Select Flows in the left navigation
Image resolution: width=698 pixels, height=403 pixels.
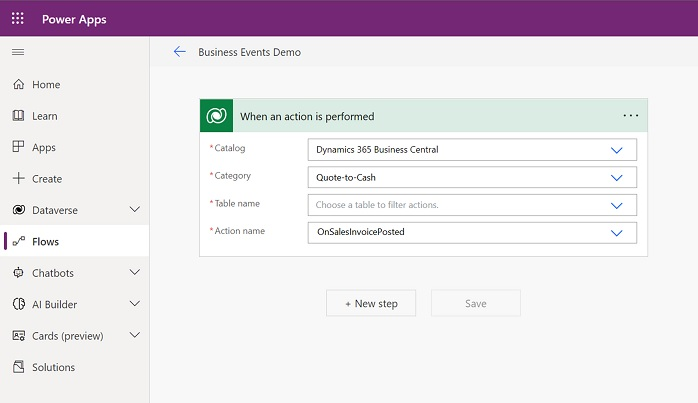(45, 241)
